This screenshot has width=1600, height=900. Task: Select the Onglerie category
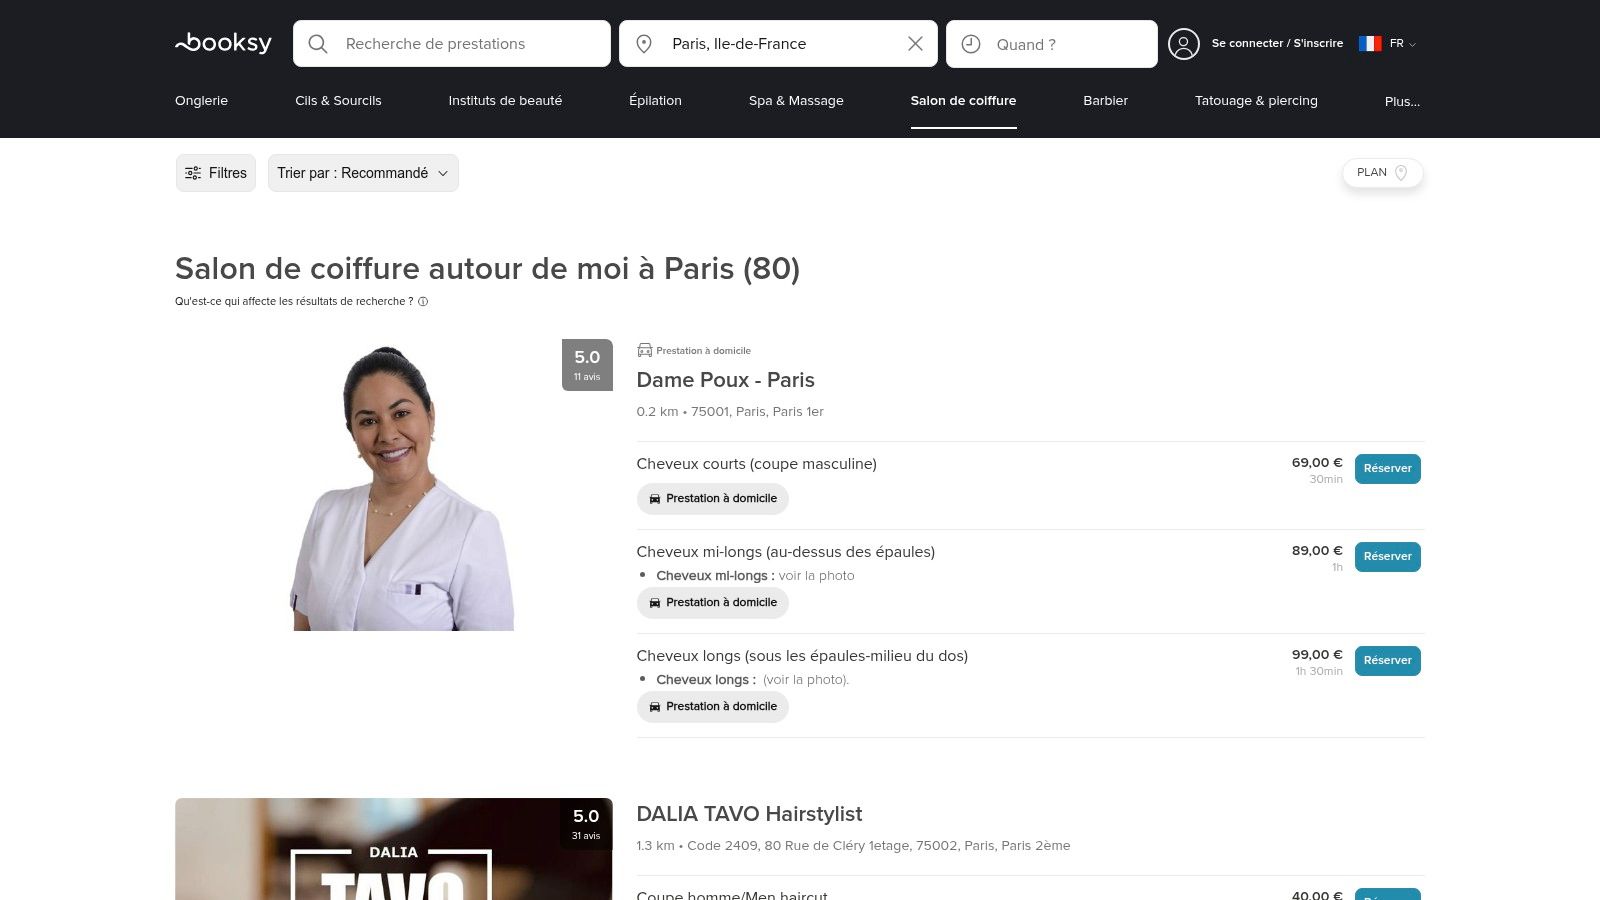click(x=201, y=101)
